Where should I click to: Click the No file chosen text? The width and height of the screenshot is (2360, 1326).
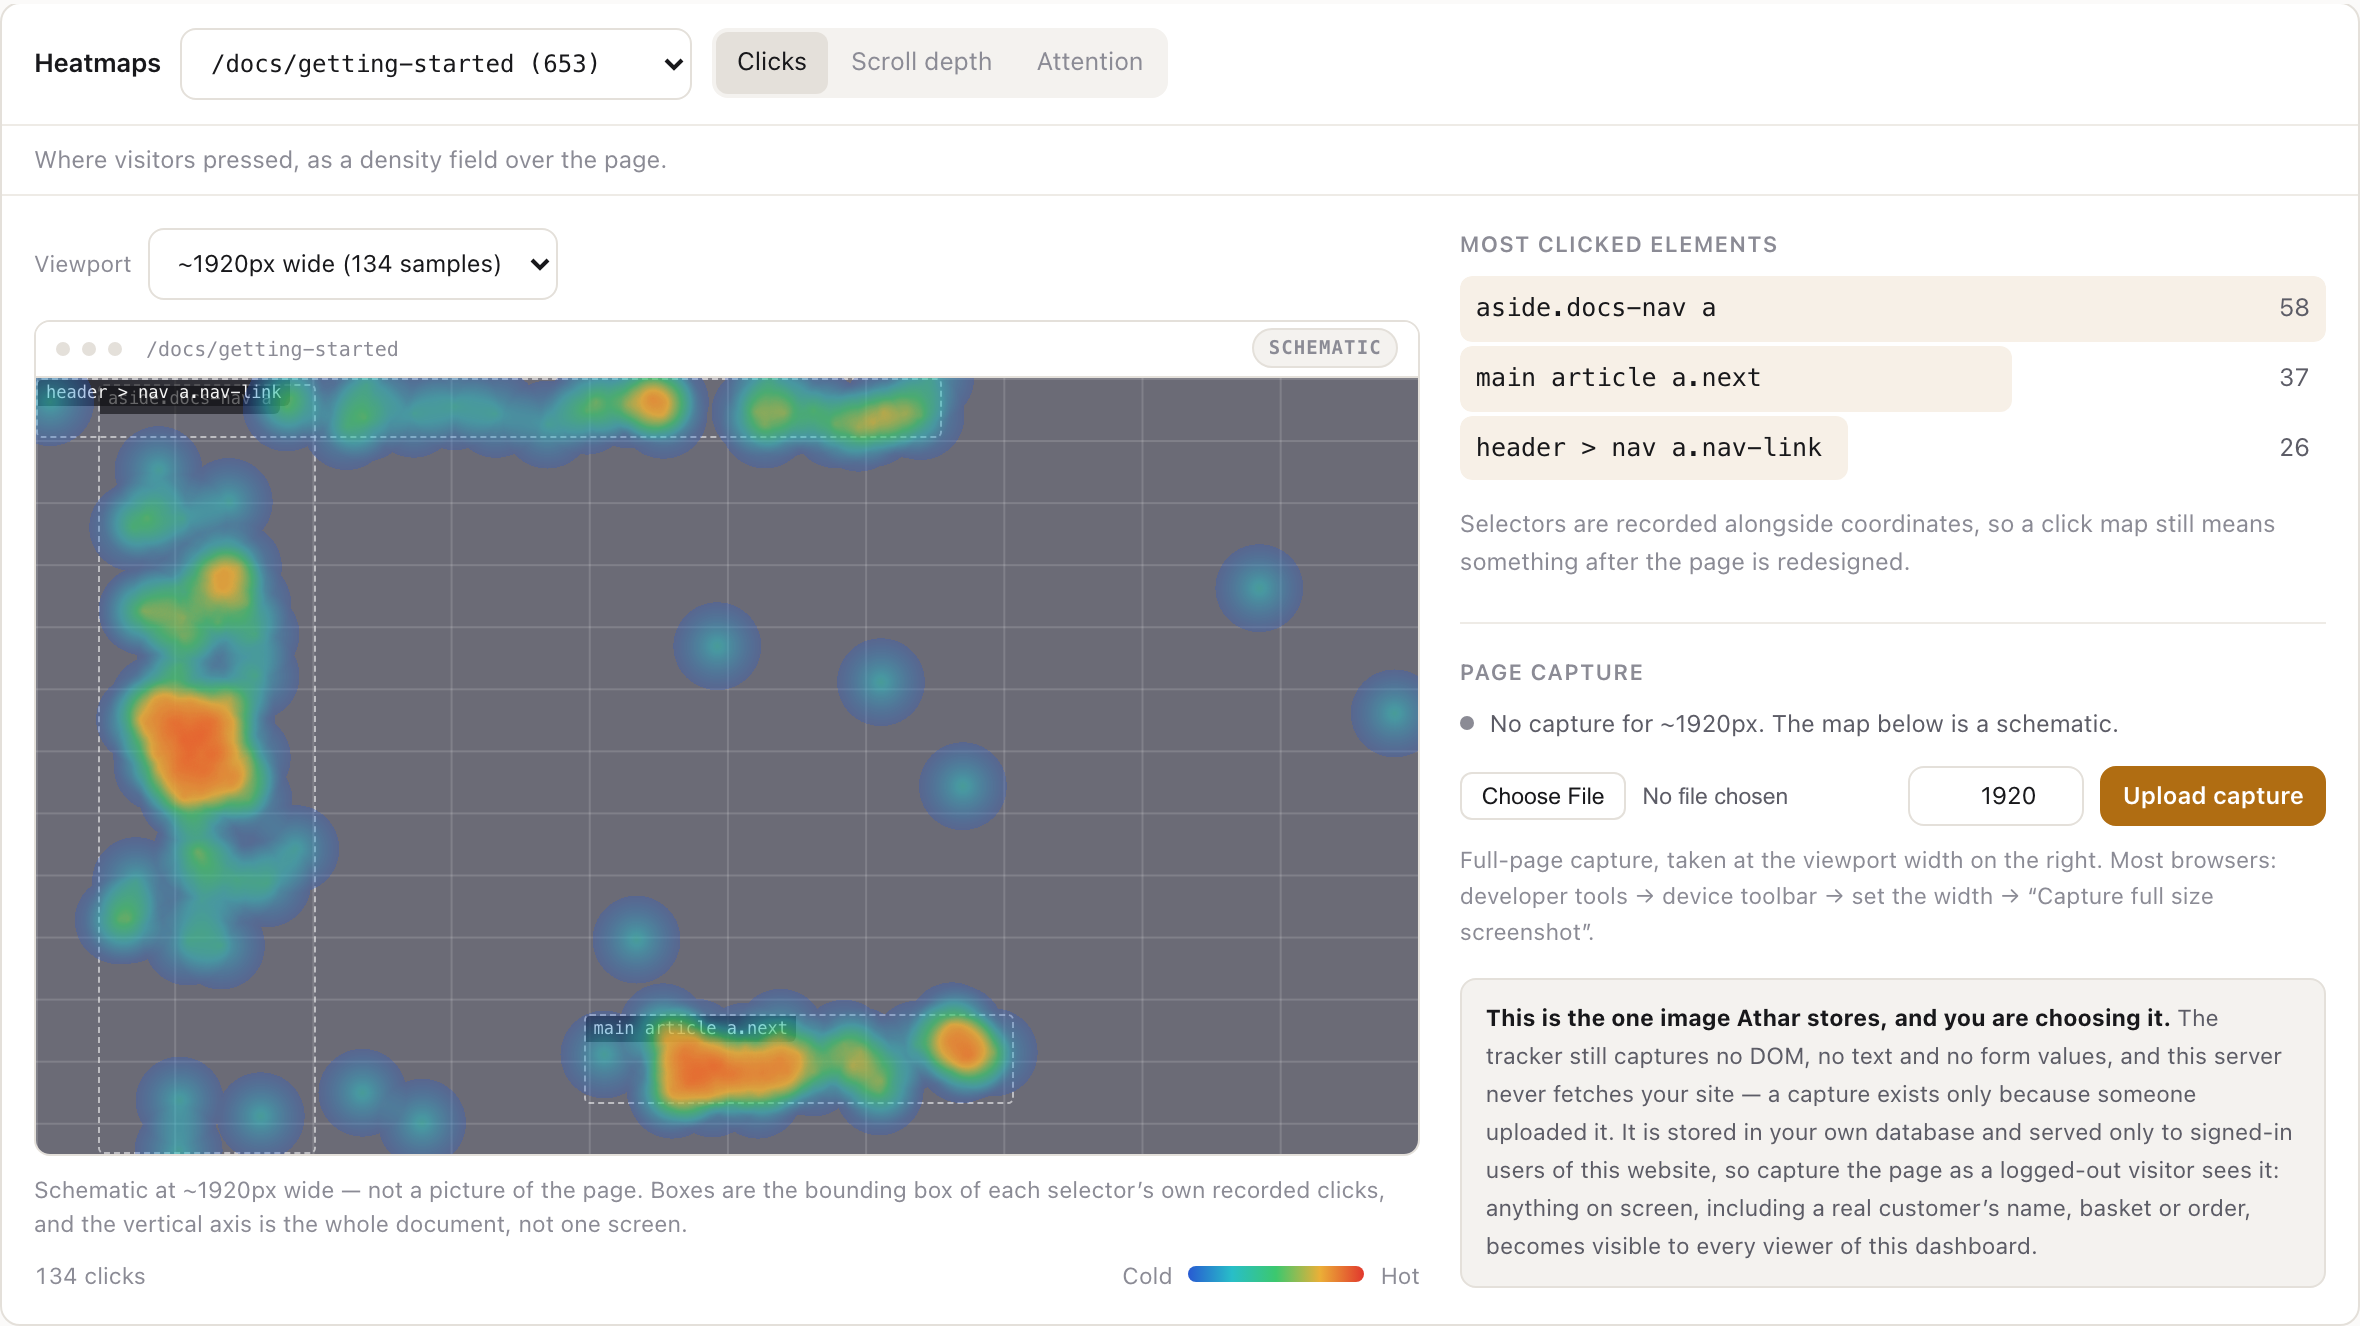click(1714, 796)
